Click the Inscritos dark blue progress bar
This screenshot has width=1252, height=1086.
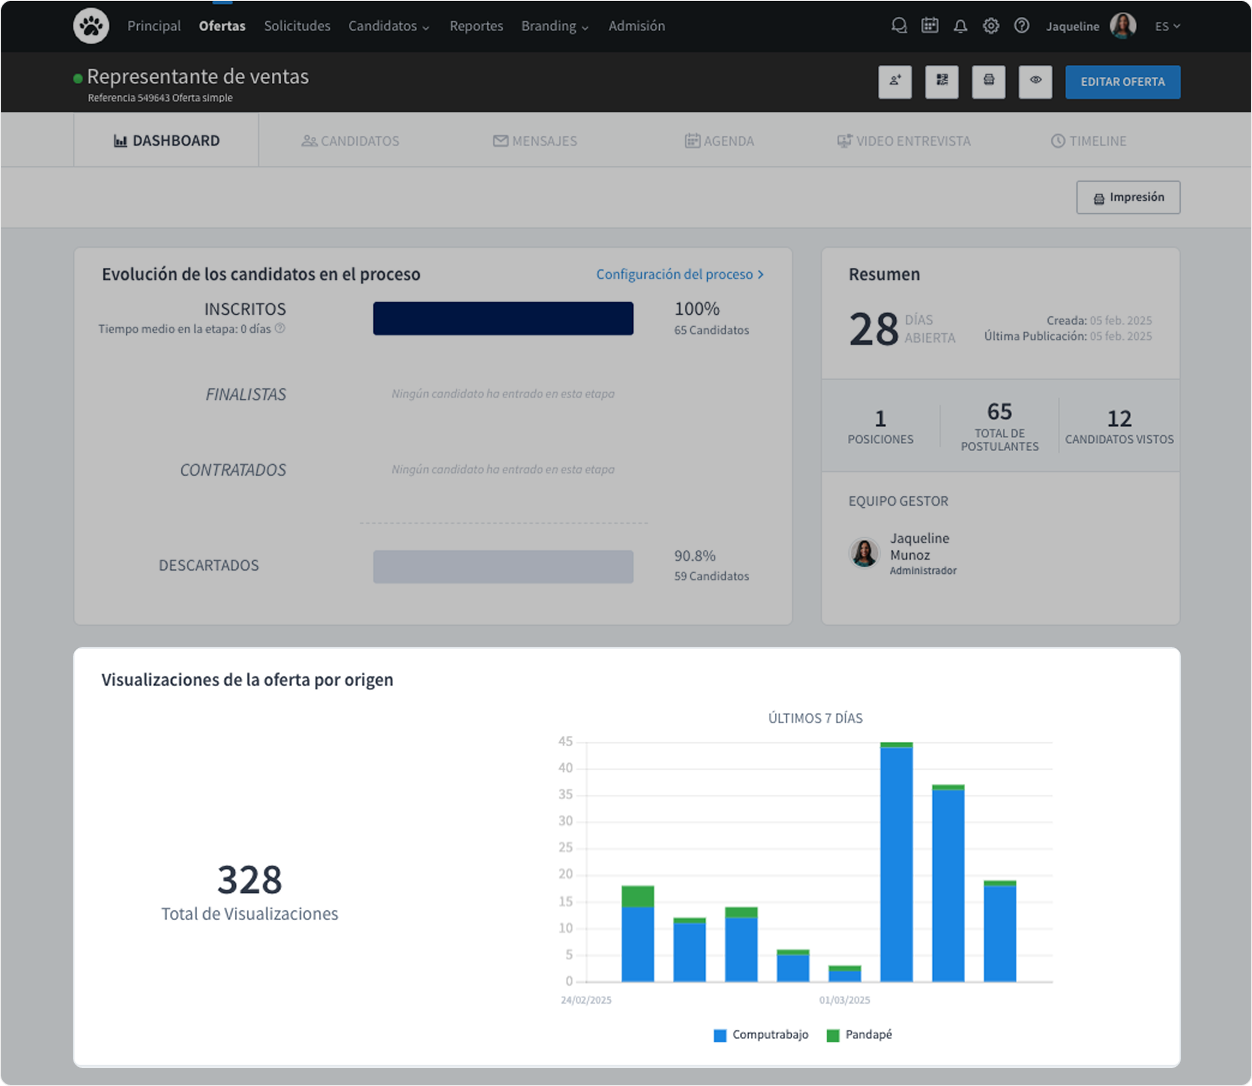pyautogui.click(x=503, y=318)
